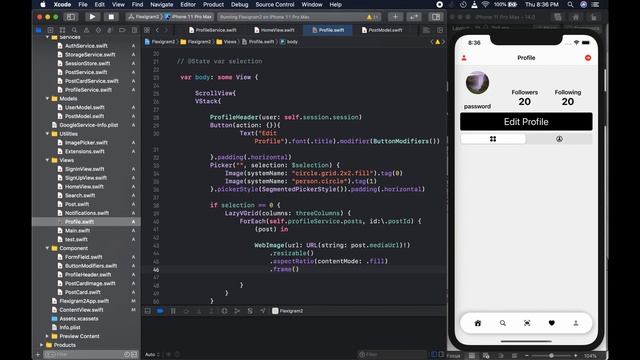The width and height of the screenshot is (640, 360).
Task: Open the issue navigator warning icon
Action: 86,30
